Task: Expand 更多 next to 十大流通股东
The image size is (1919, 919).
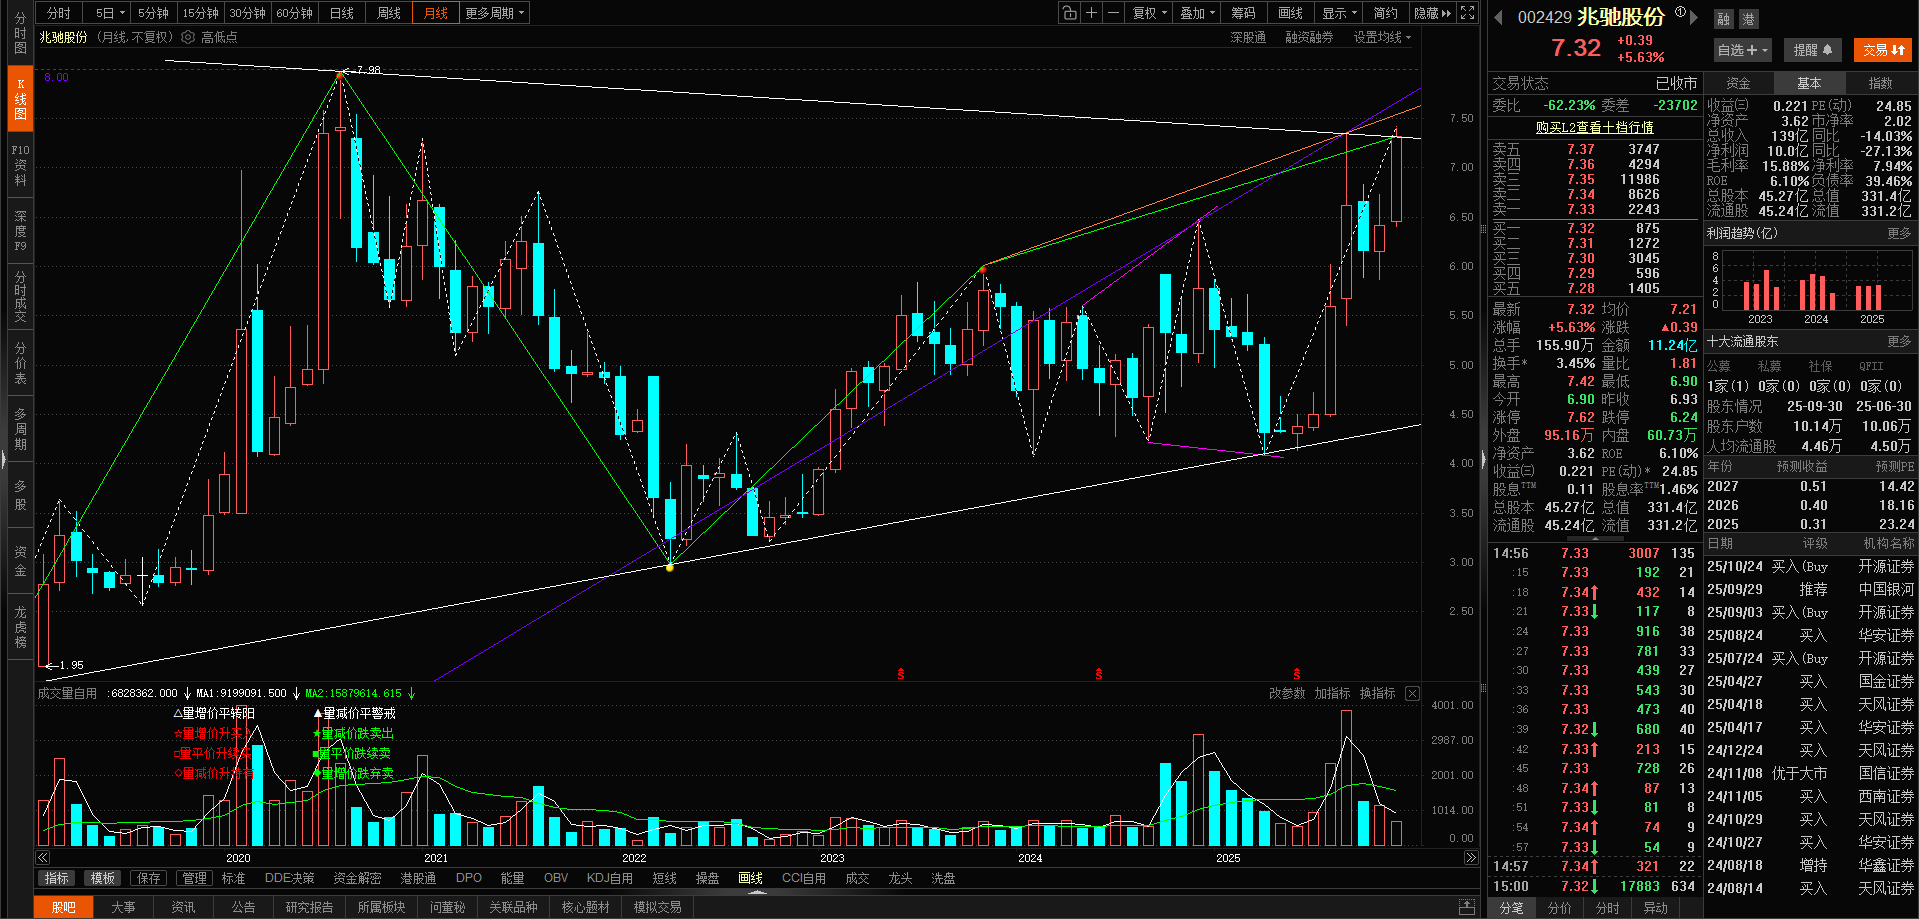Action: pyautogui.click(x=1898, y=341)
